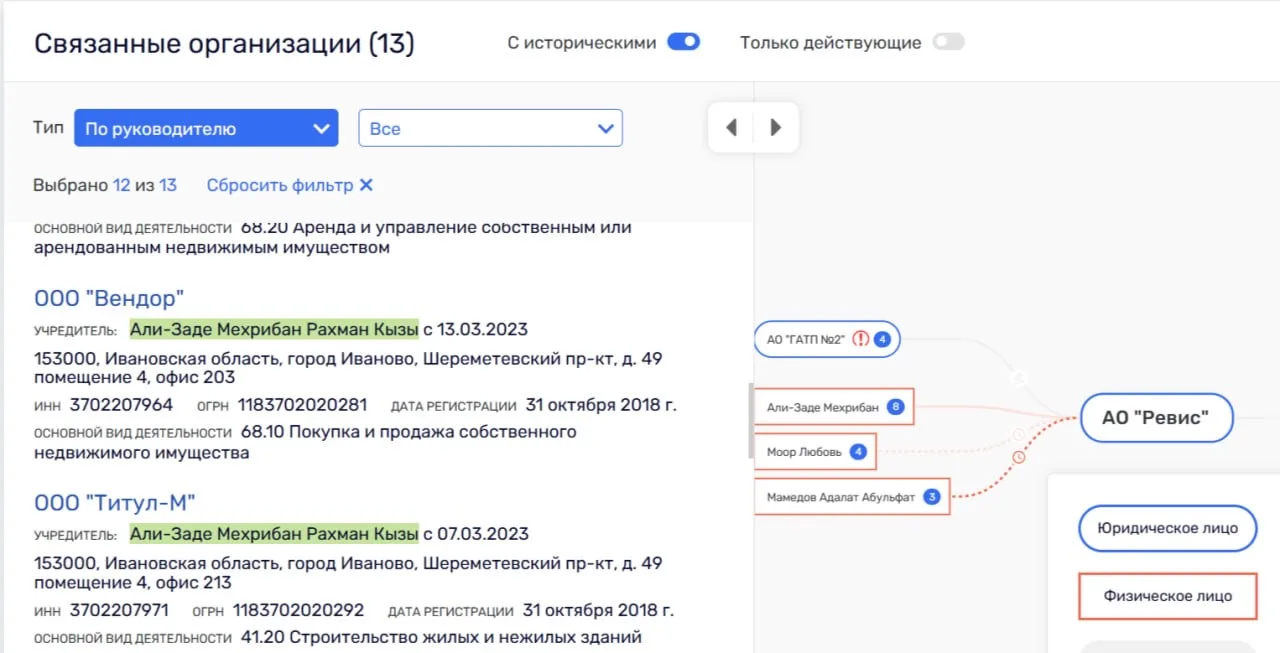Expand the "Все" filter dropdown
This screenshot has width=1280, height=653.
[490, 128]
